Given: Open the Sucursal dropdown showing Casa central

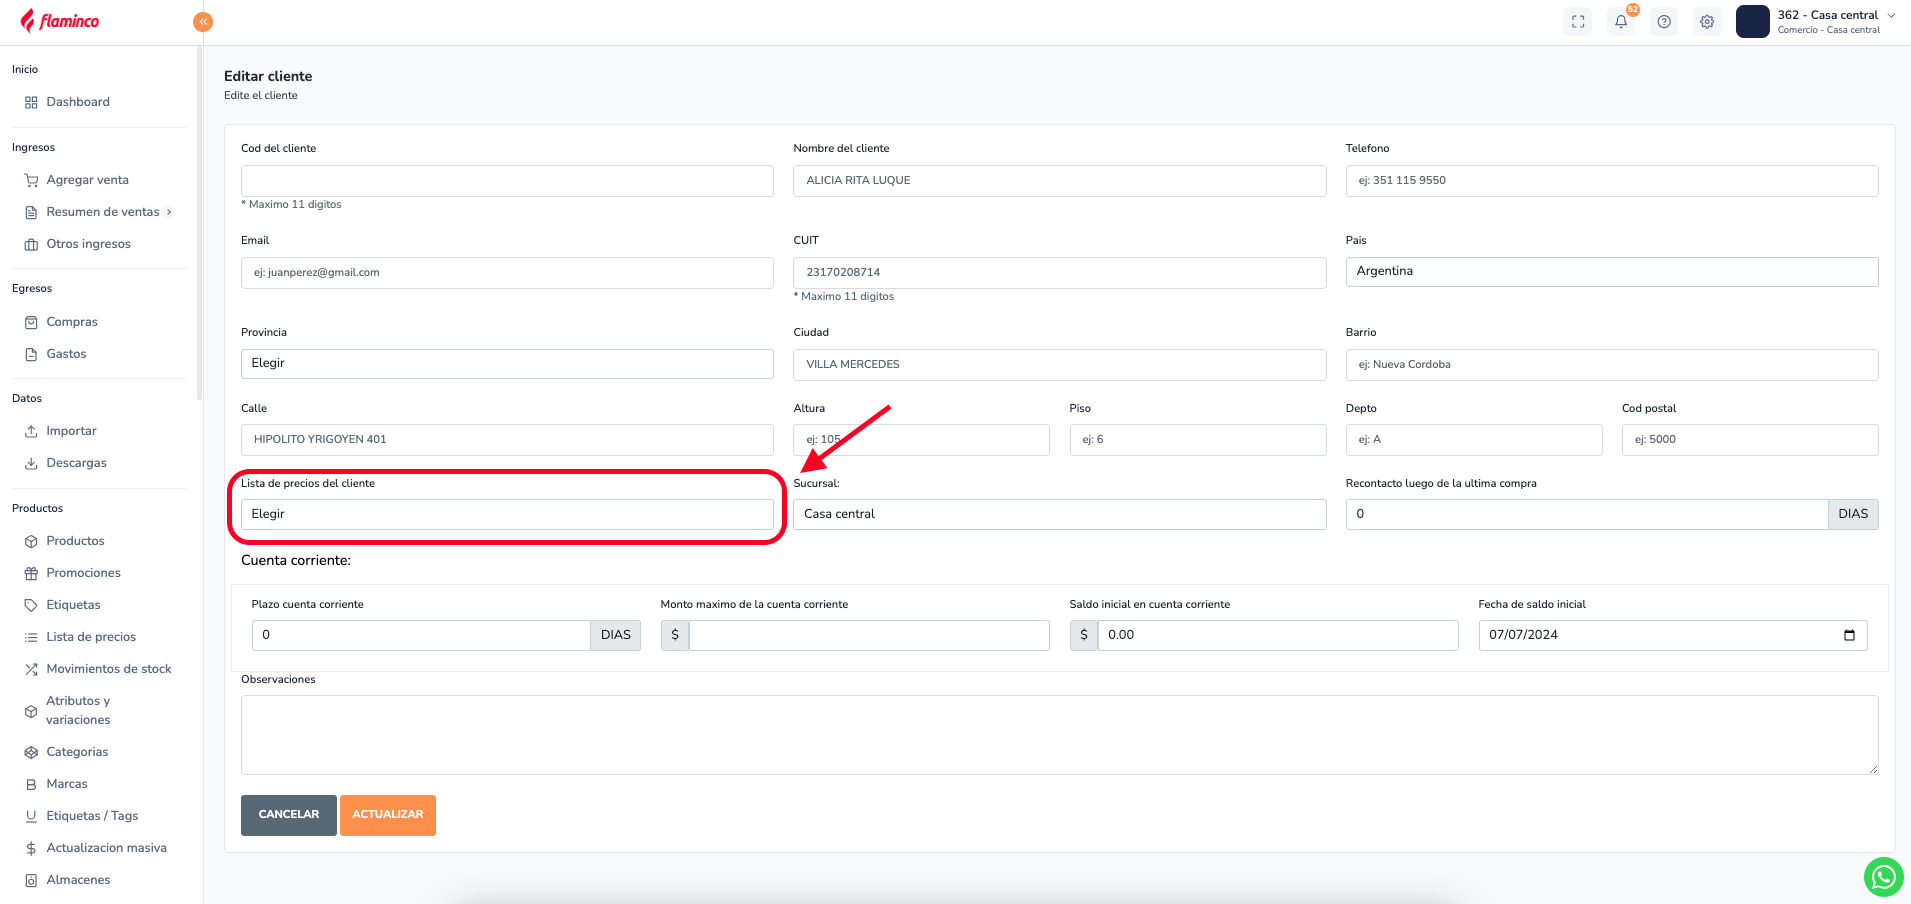Looking at the screenshot, I should pyautogui.click(x=1059, y=514).
